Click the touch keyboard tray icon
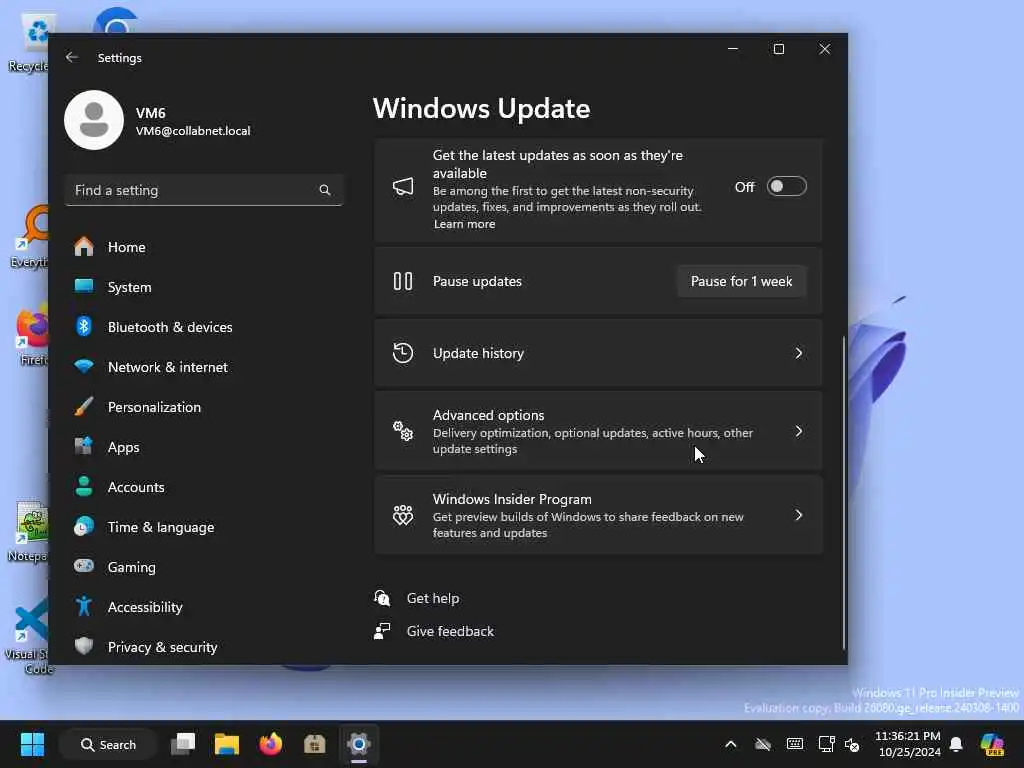The width and height of the screenshot is (1024, 768). pos(795,744)
